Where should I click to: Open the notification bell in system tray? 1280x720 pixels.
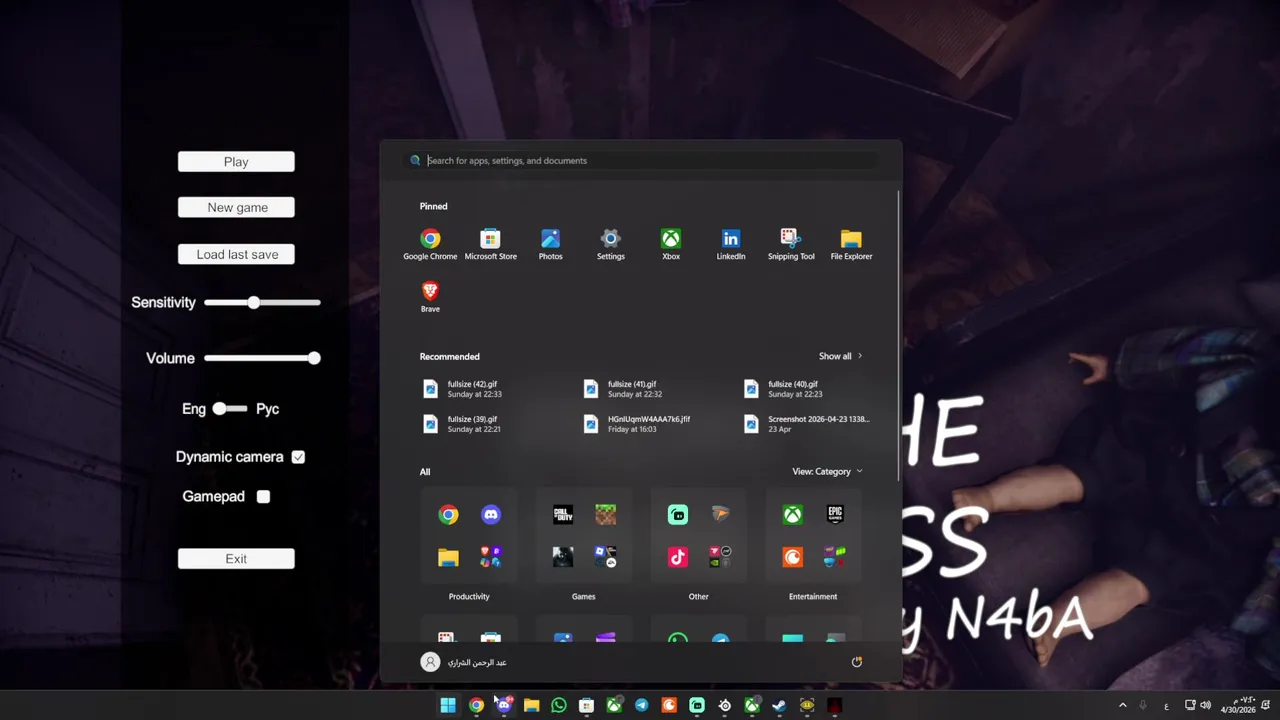pyautogui.click(x=1266, y=705)
